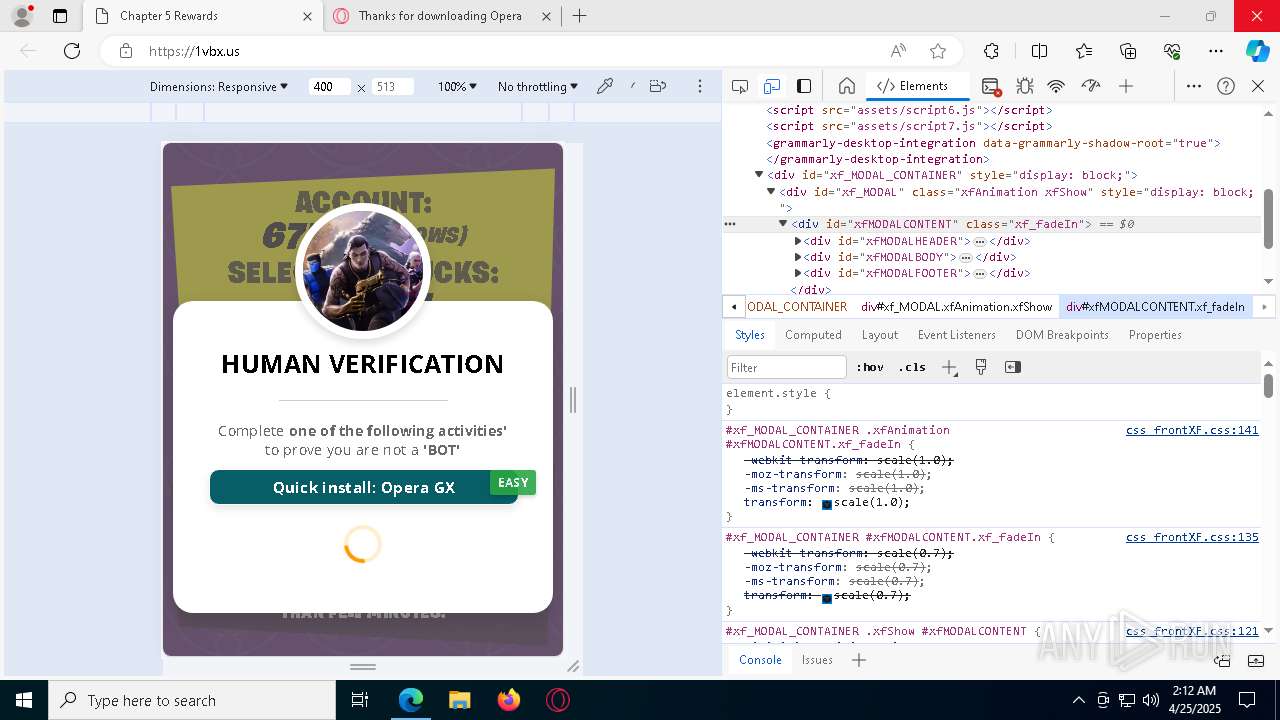Open the Sources bug icon
The image size is (1280, 720).
[x=1024, y=86]
